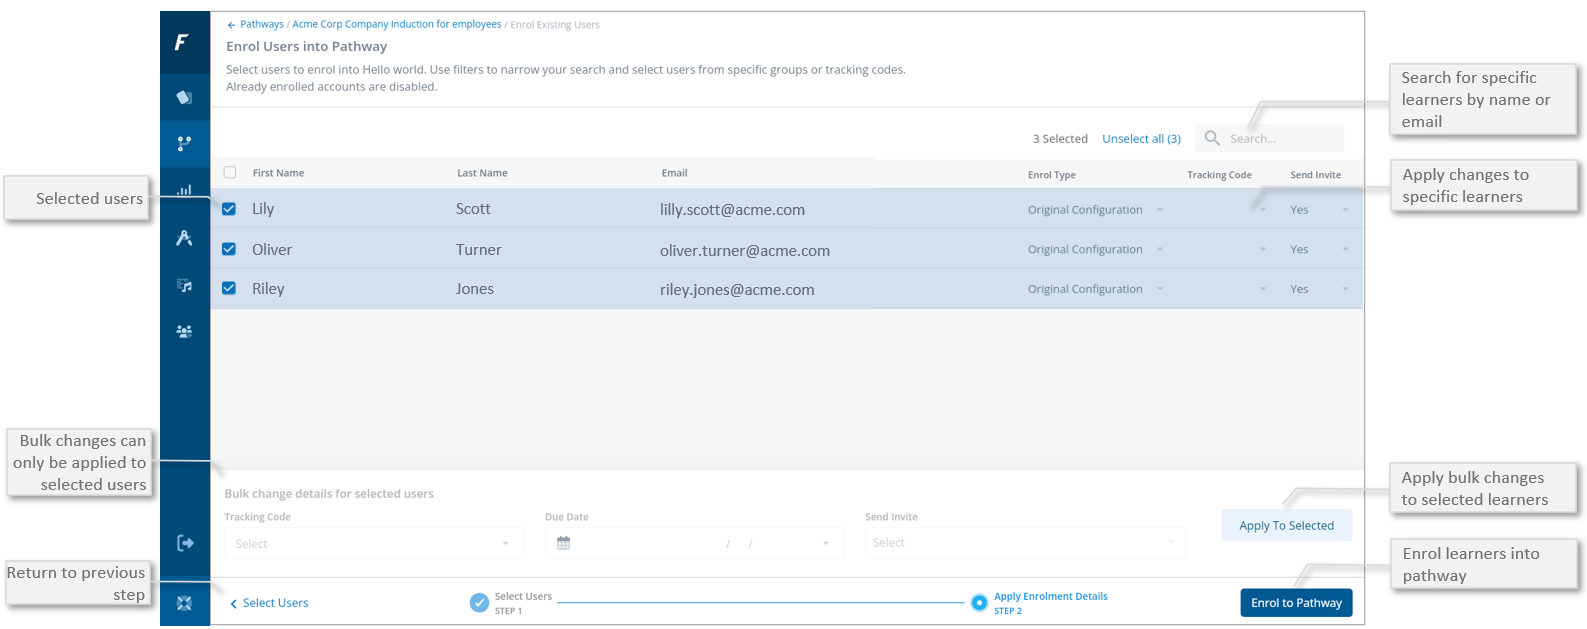Open the bar chart reports icon
This screenshot has width=1587, height=629.
click(x=184, y=190)
